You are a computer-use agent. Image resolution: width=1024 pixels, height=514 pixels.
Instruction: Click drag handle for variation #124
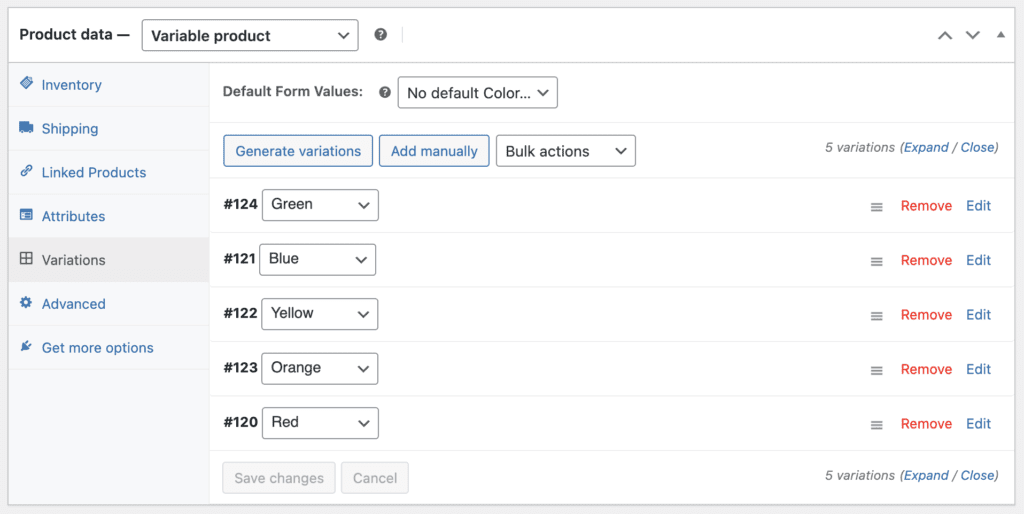pos(876,207)
